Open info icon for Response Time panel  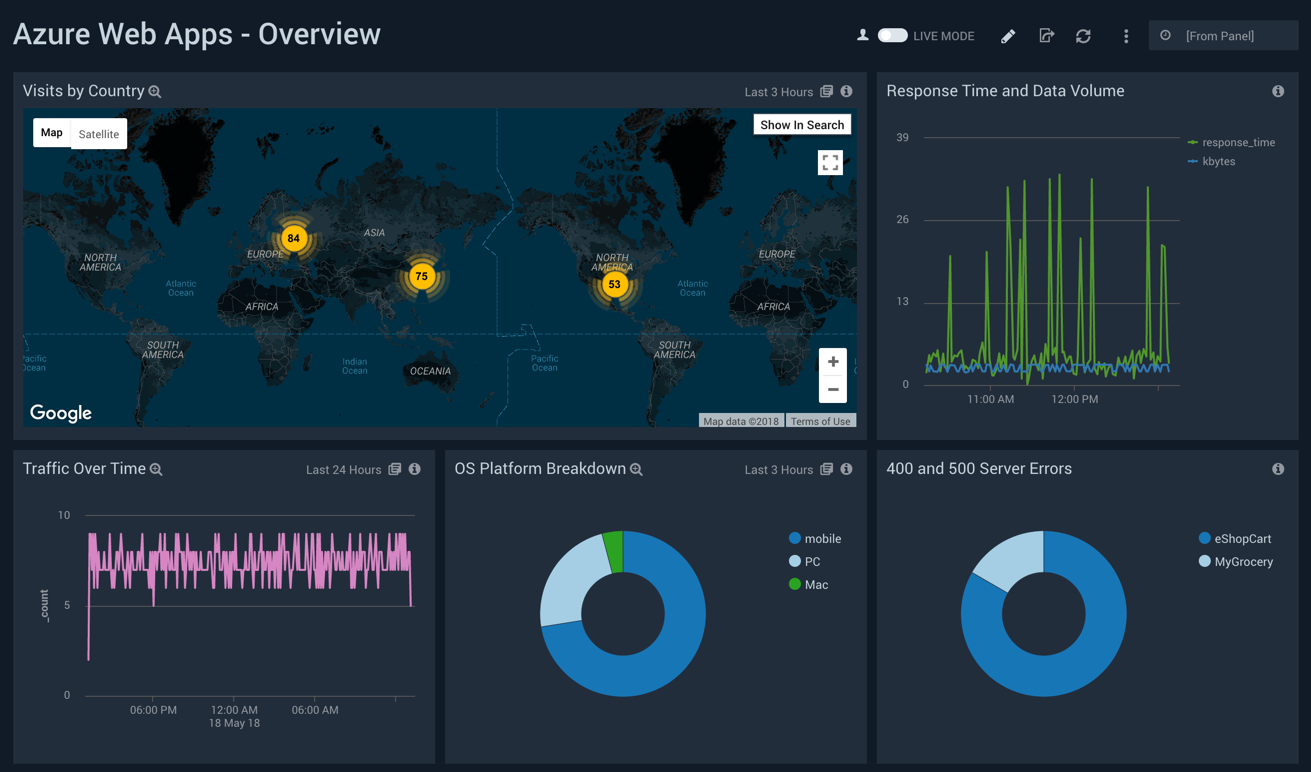coord(1278,91)
